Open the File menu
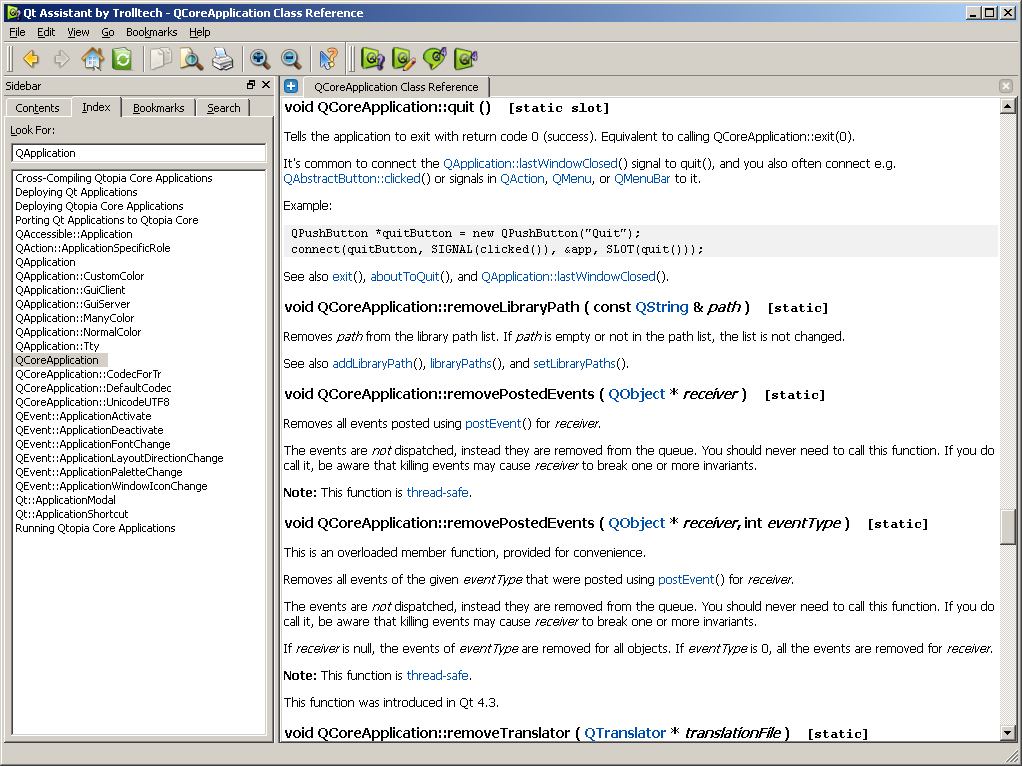Screen dimensions: 1022x766 (17, 32)
